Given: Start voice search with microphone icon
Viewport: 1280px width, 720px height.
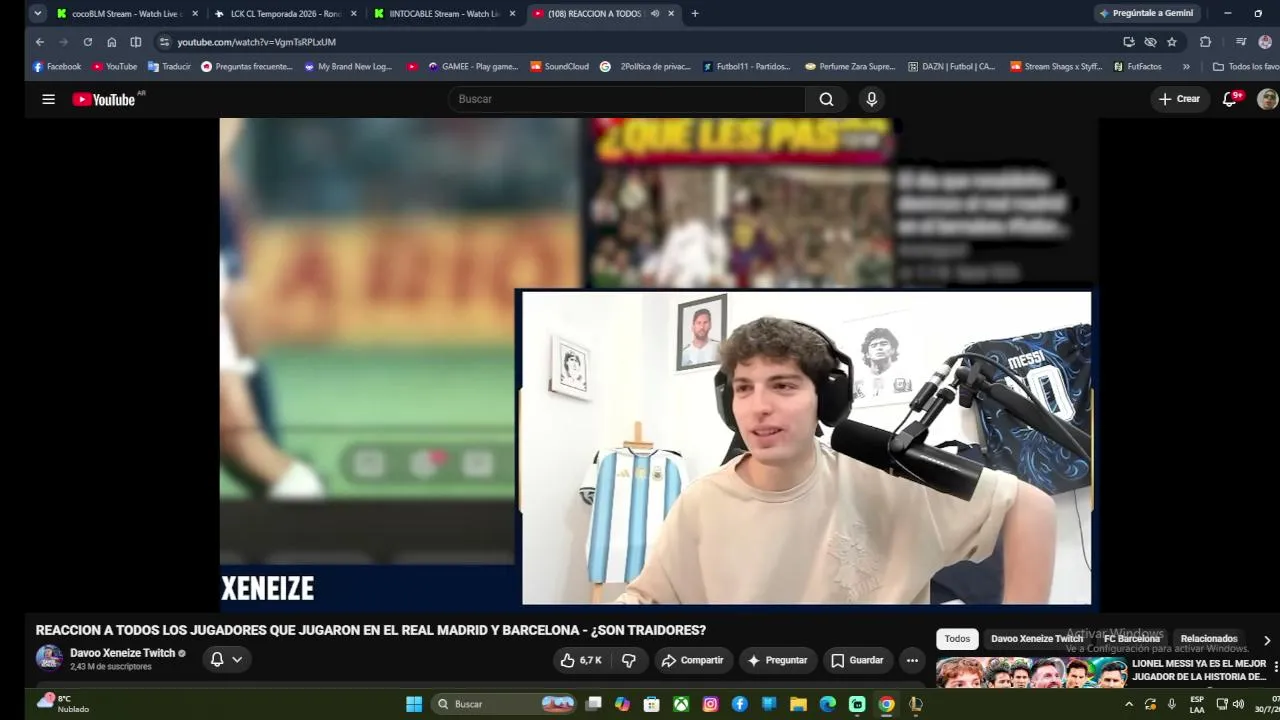Looking at the screenshot, I should point(872,99).
